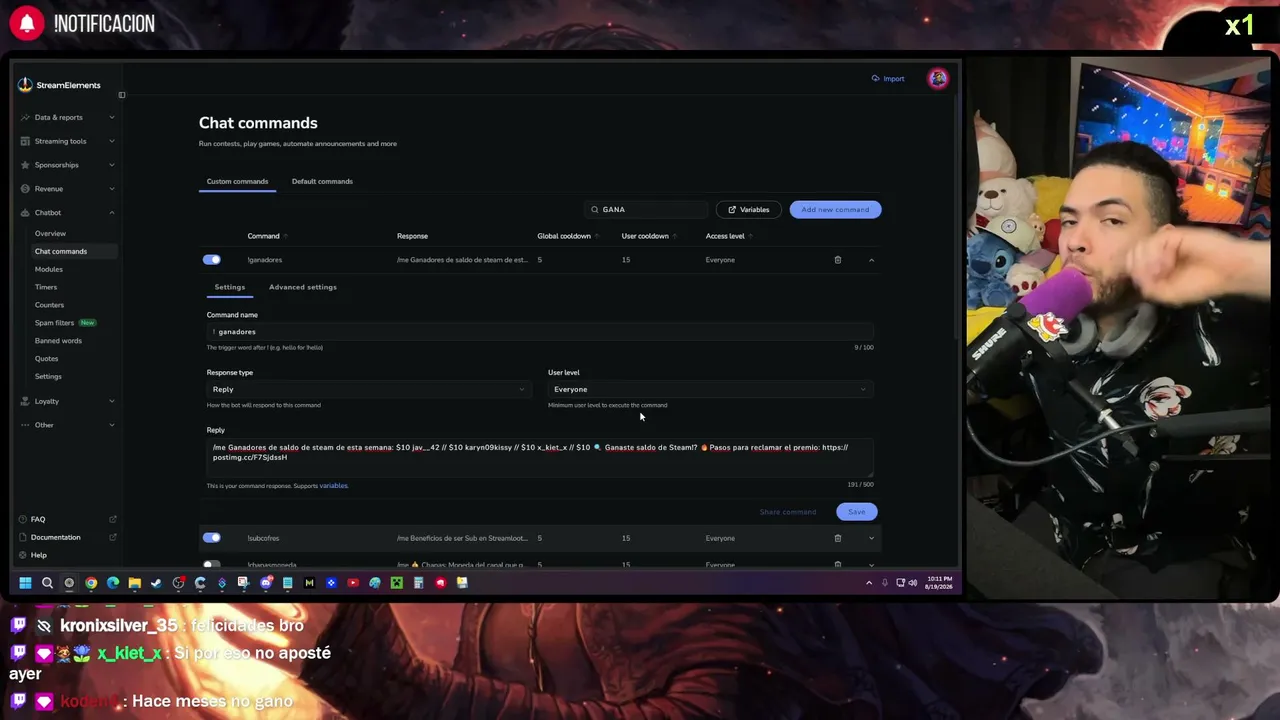Click the Add new command button

pyautogui.click(x=835, y=210)
